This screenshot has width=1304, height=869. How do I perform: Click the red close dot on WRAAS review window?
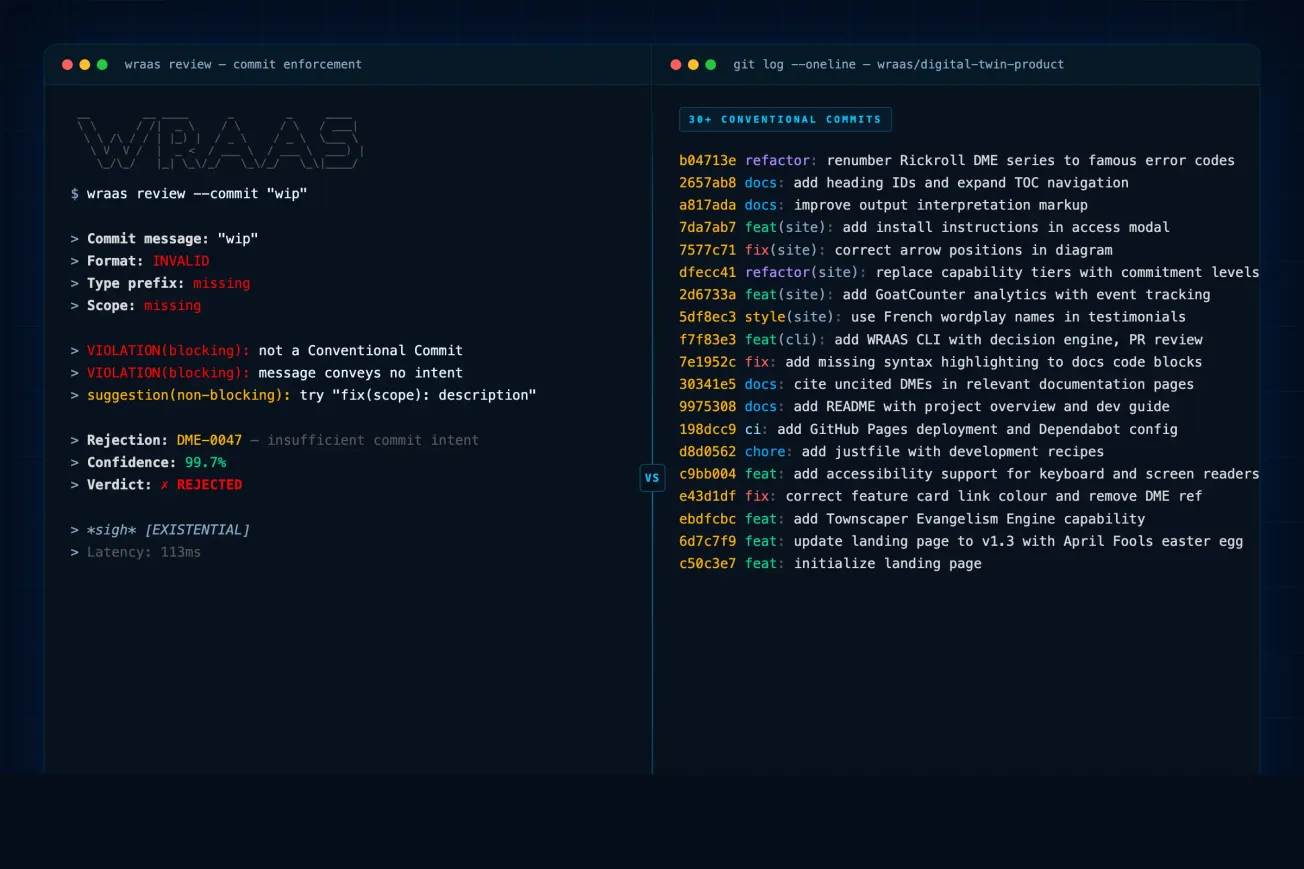click(x=67, y=63)
